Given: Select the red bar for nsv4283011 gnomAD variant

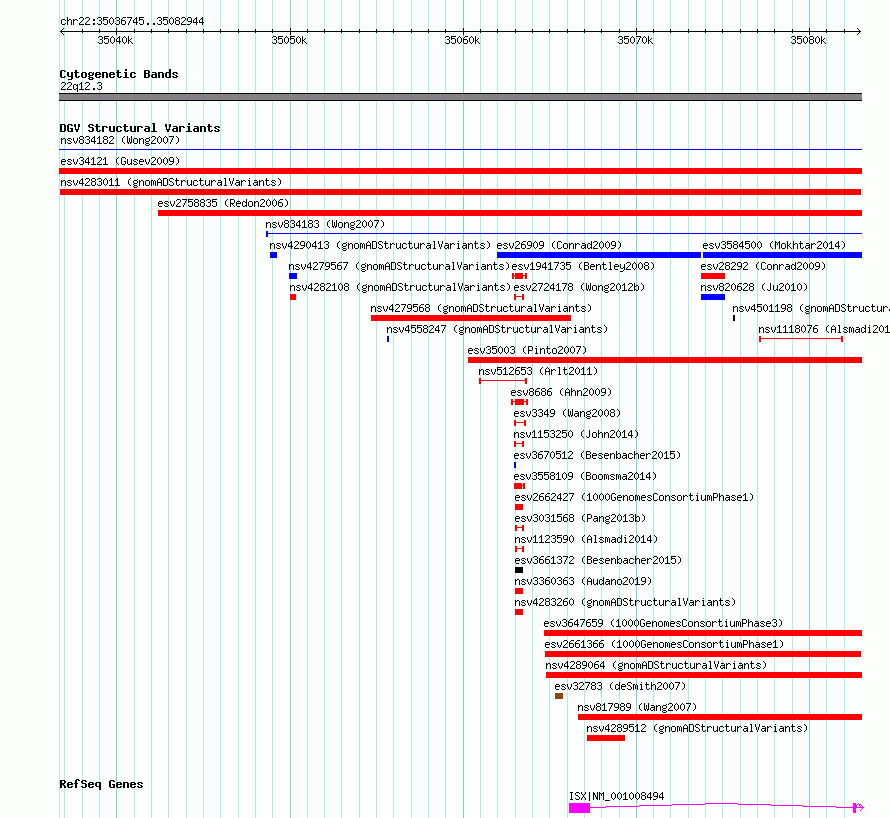Looking at the screenshot, I should pos(460,192).
